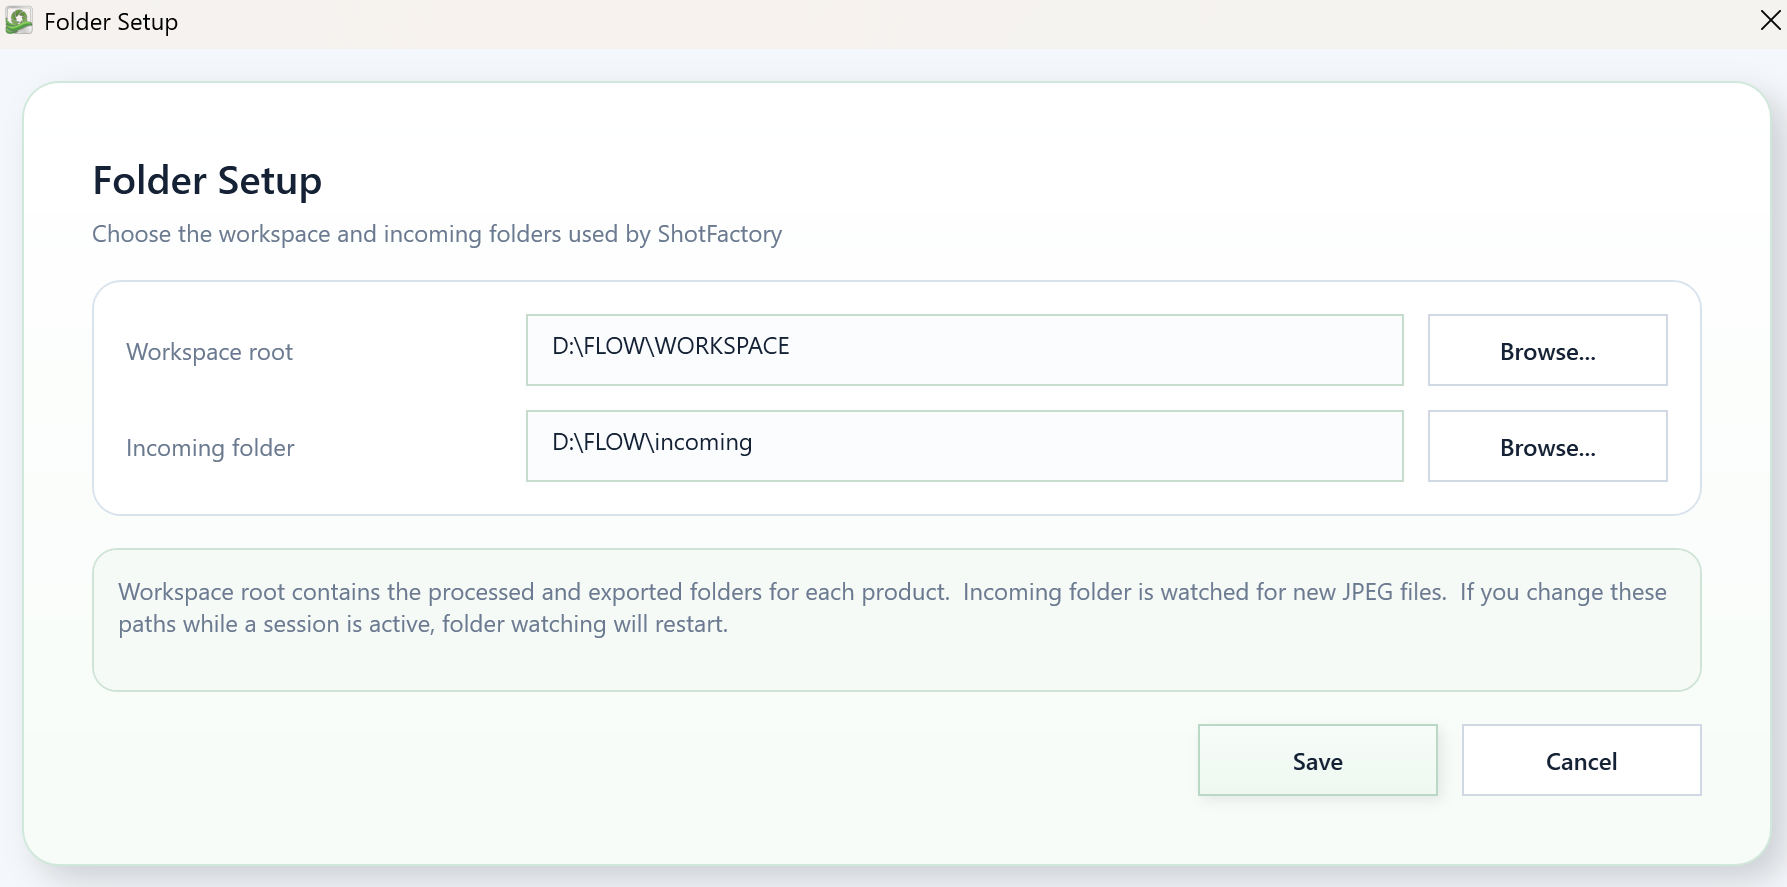The height and width of the screenshot is (887, 1787).
Task: Click the 'Choose the workspace and incoming folders' subtitle
Action: tap(437, 234)
